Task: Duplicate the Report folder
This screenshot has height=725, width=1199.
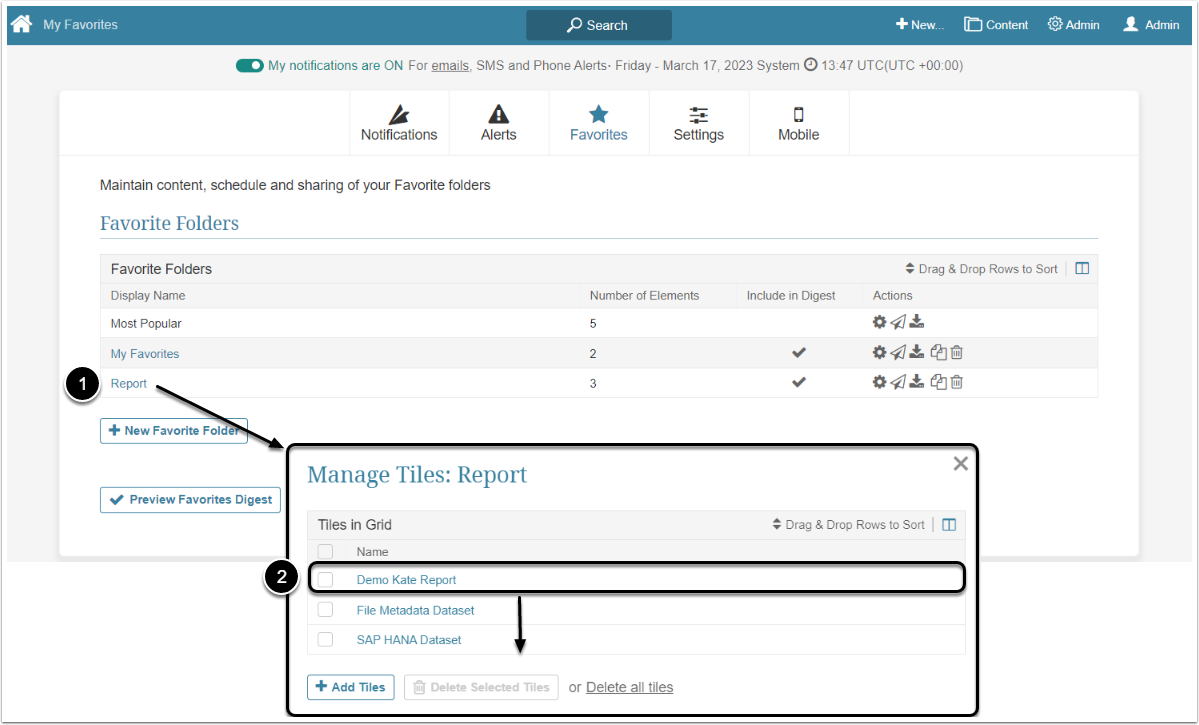Action: (x=938, y=382)
